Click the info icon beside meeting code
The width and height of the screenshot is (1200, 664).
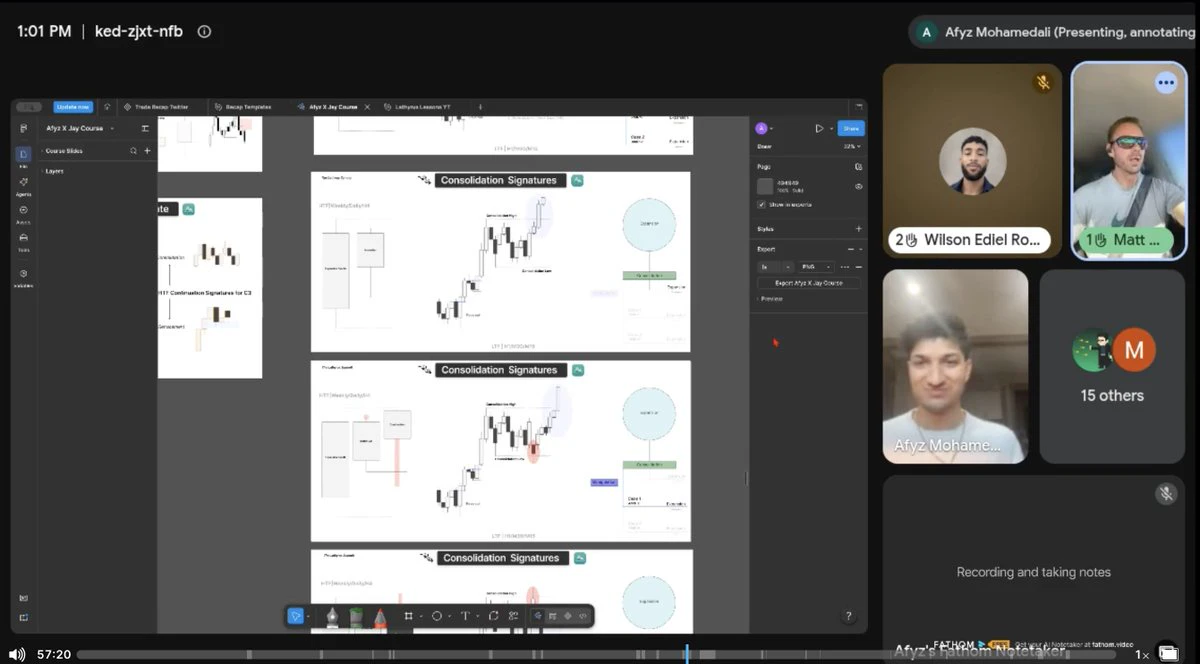tap(205, 31)
